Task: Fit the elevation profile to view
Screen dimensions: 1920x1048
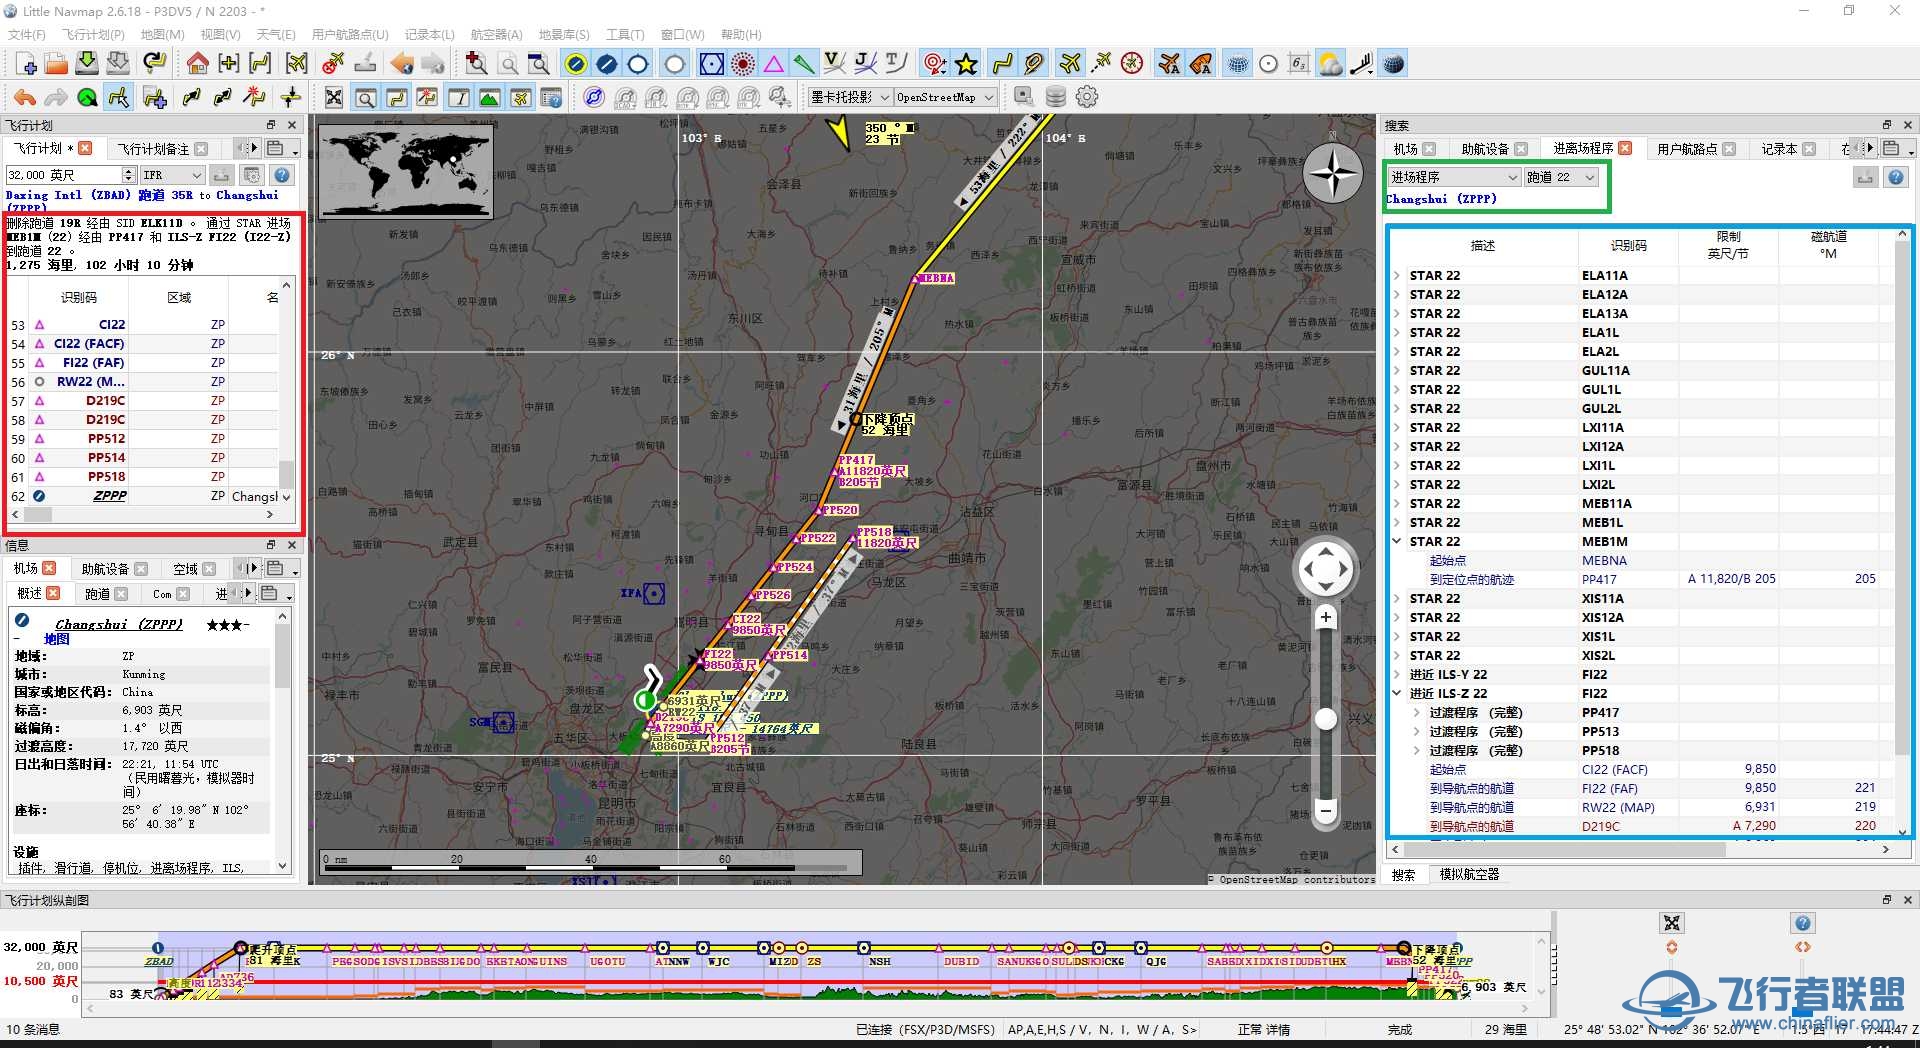Action: [x=1672, y=923]
